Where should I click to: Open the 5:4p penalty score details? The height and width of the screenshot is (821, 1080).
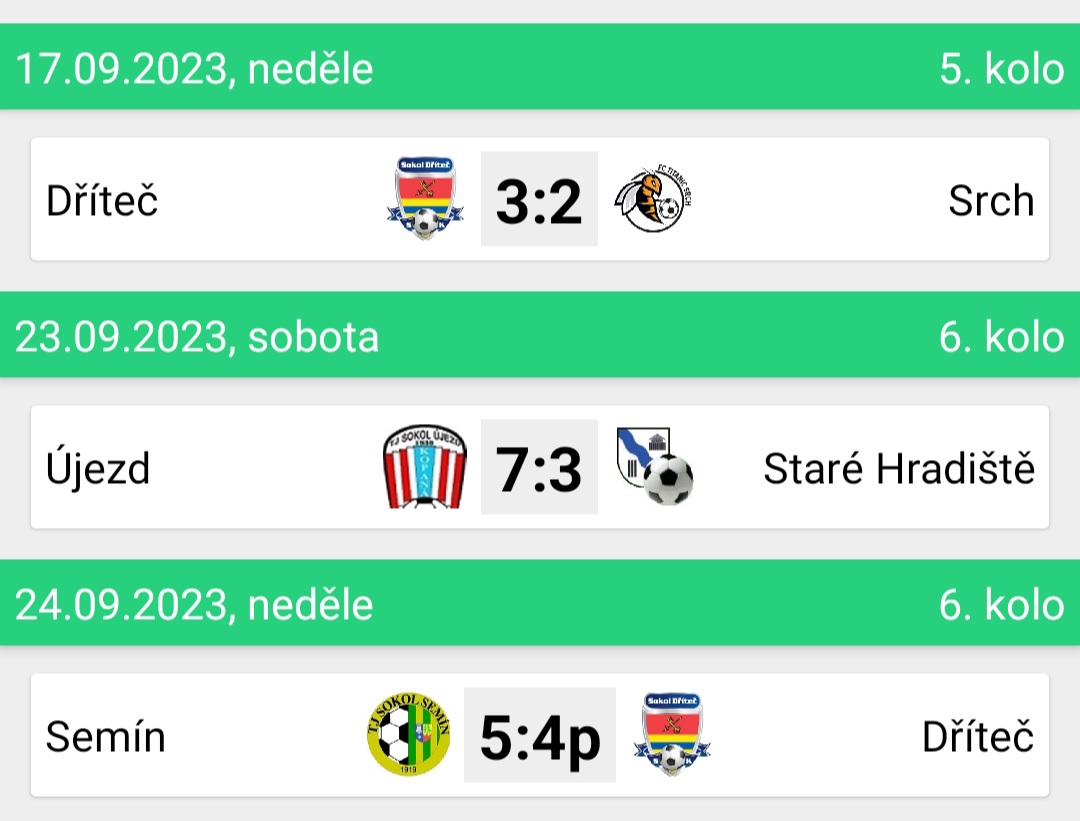[x=540, y=735]
